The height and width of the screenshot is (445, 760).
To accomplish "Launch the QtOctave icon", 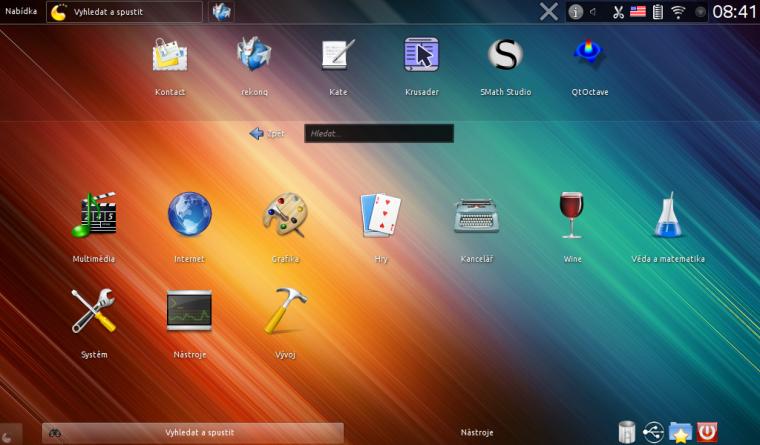I will pos(589,54).
